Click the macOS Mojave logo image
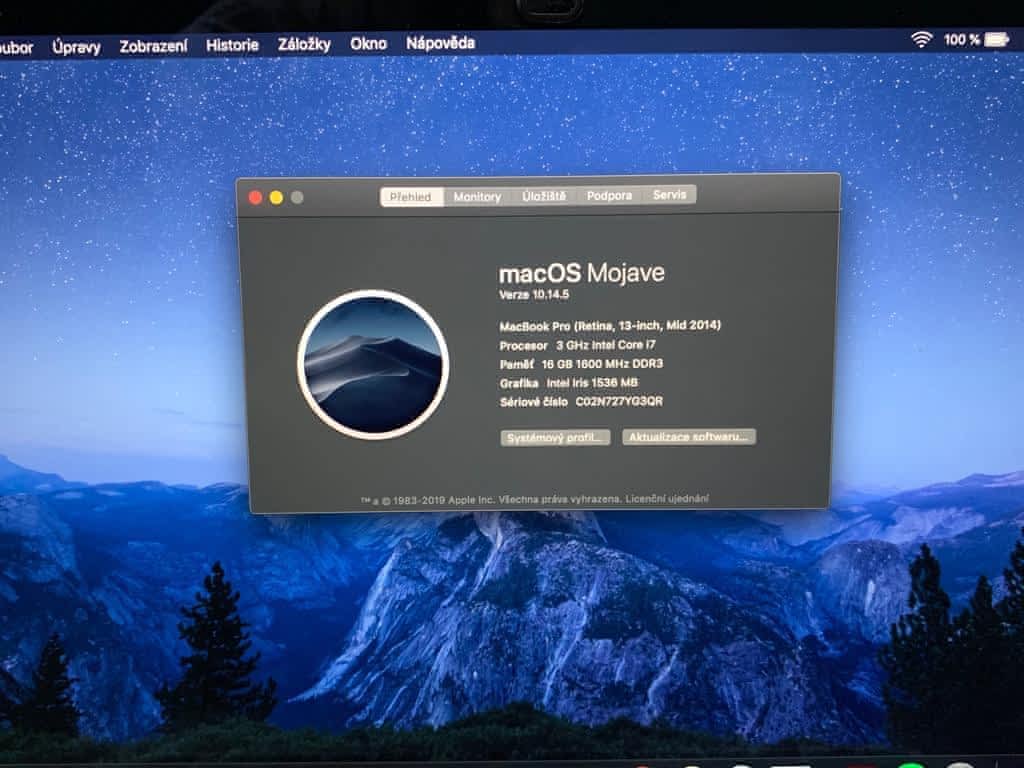This screenshot has height=768, width=1024. point(373,364)
